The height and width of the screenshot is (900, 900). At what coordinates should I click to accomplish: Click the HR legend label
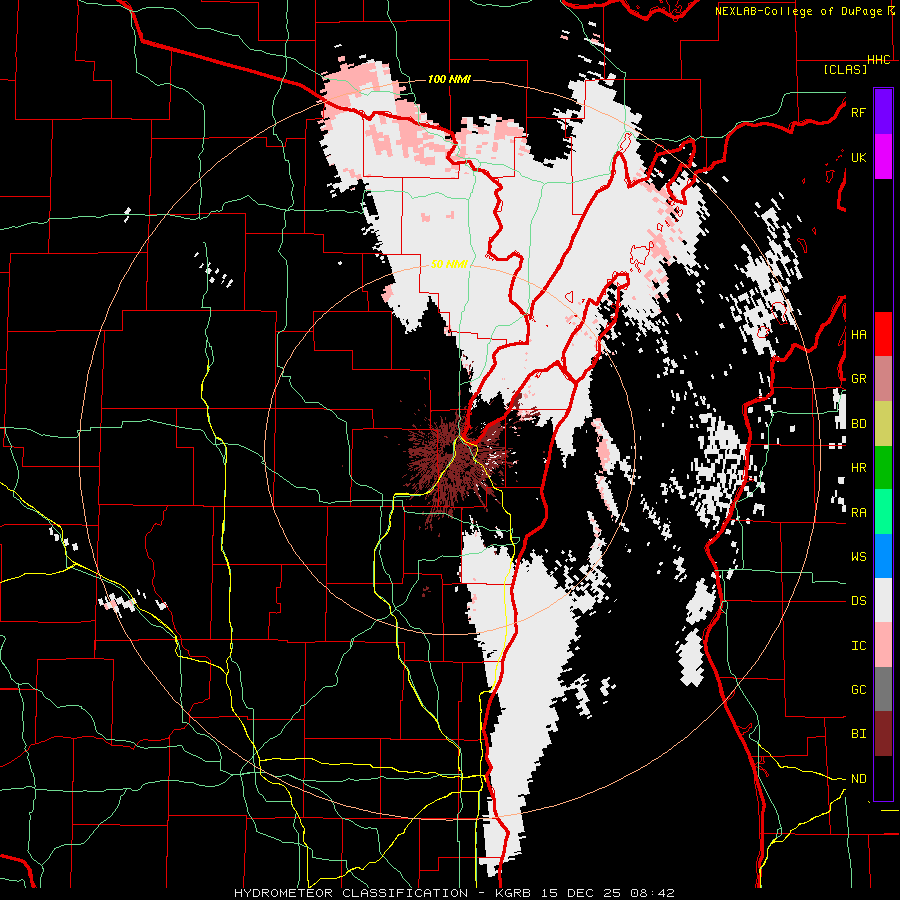pos(858,468)
